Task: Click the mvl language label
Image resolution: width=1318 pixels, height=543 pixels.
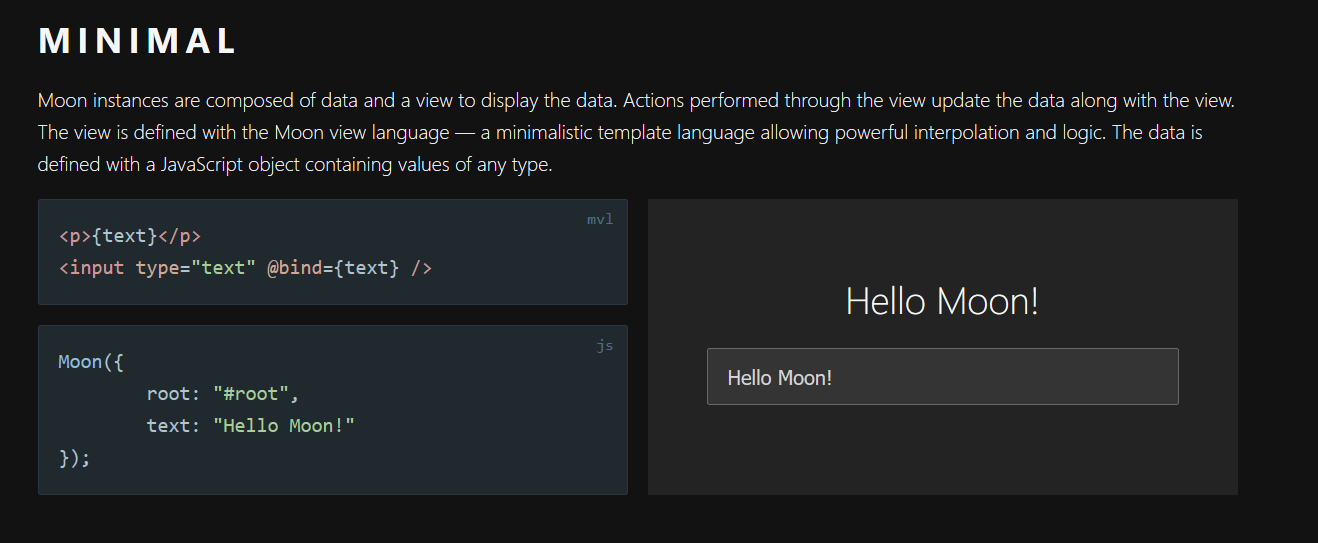Action: tap(600, 219)
